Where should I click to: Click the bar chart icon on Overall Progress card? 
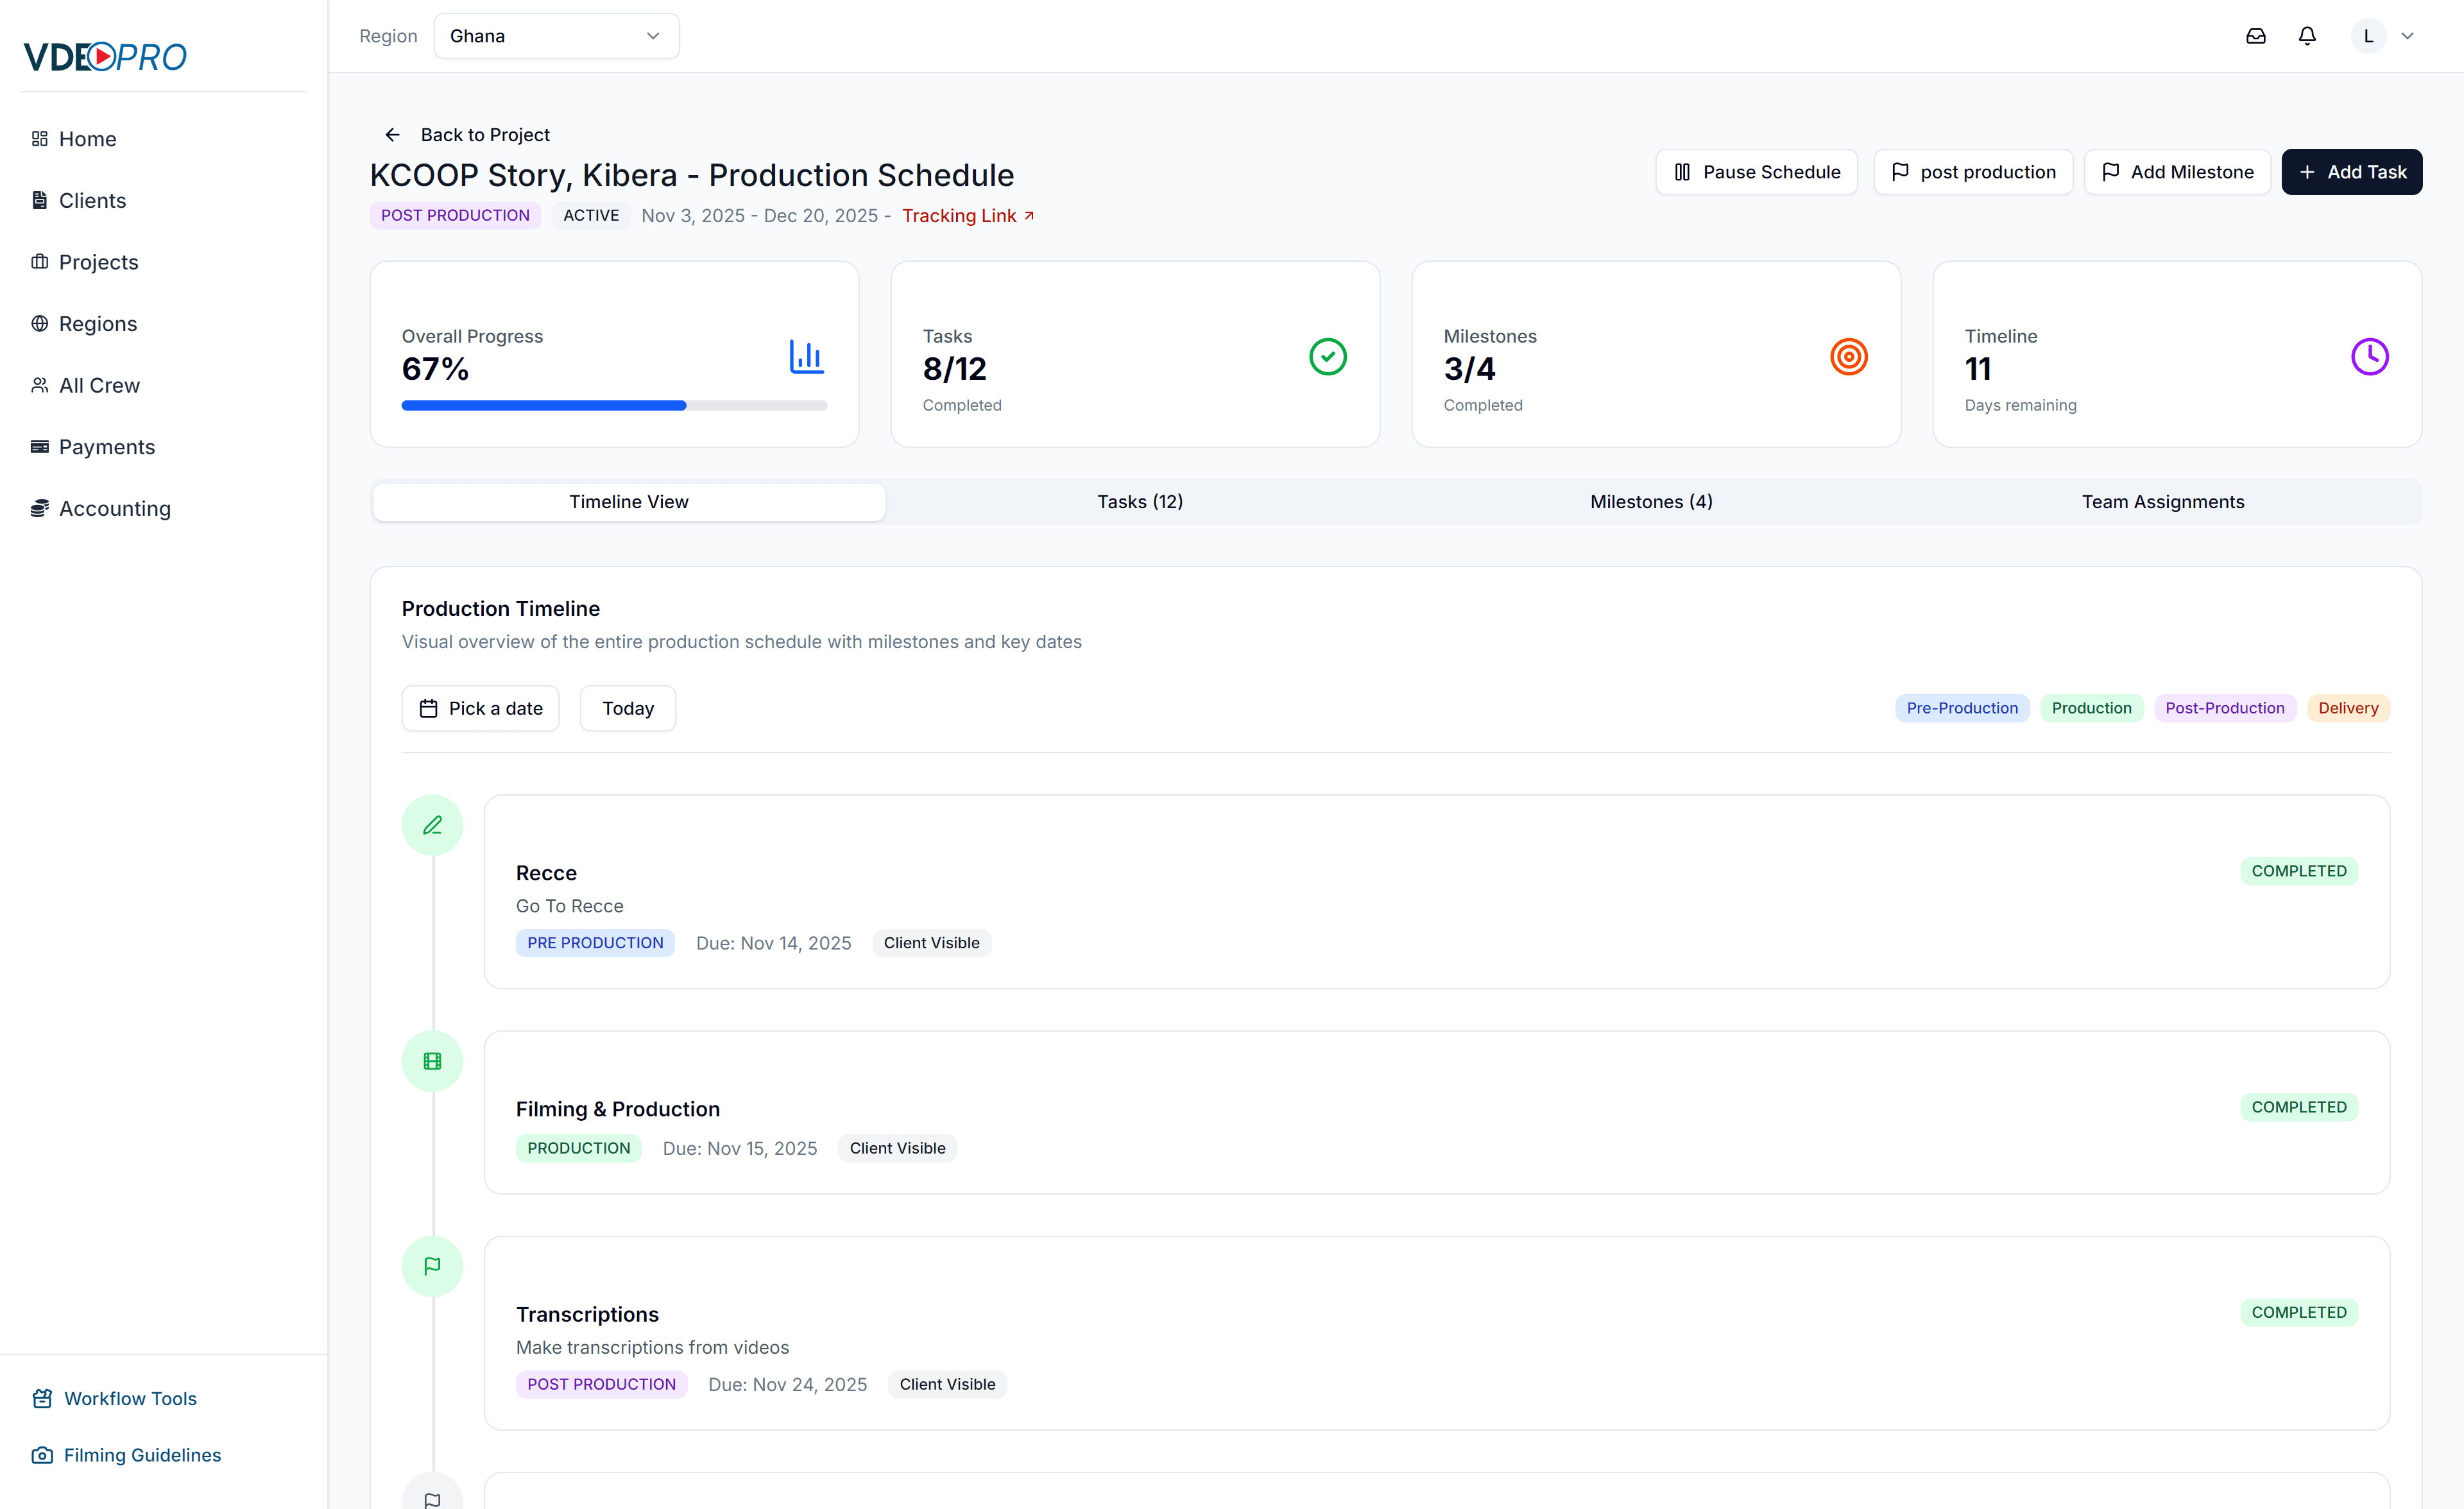(x=806, y=356)
